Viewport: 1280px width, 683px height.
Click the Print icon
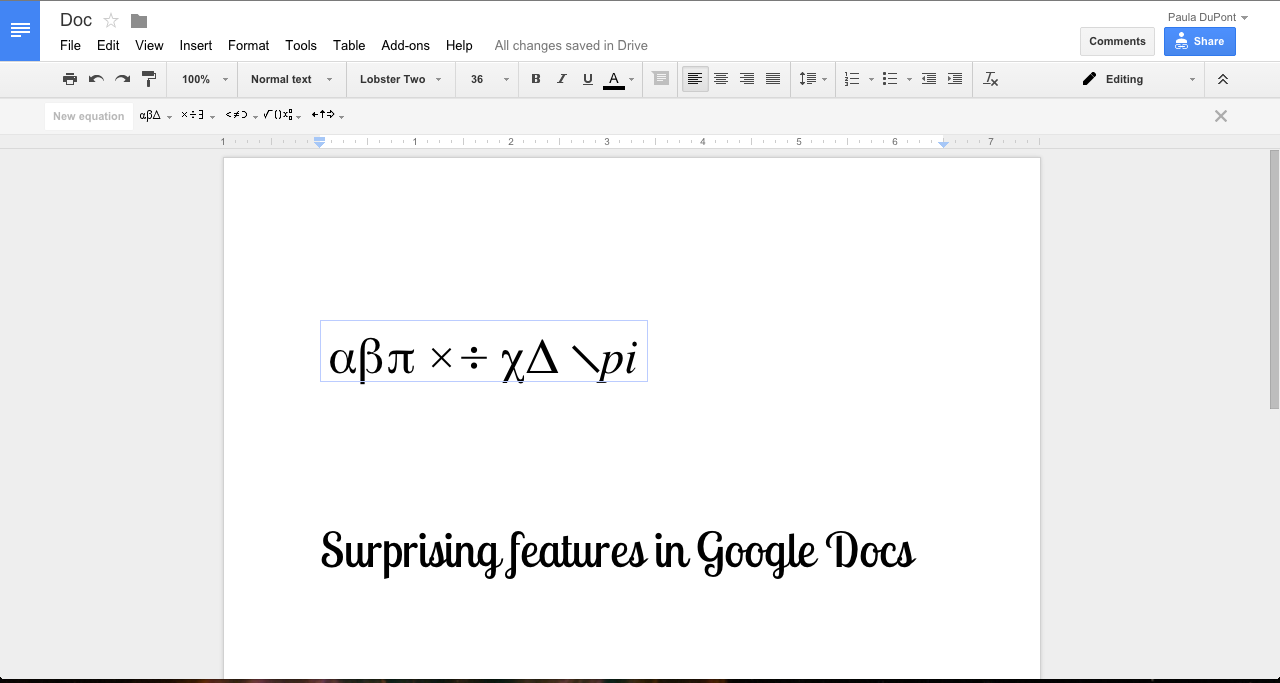click(69, 79)
